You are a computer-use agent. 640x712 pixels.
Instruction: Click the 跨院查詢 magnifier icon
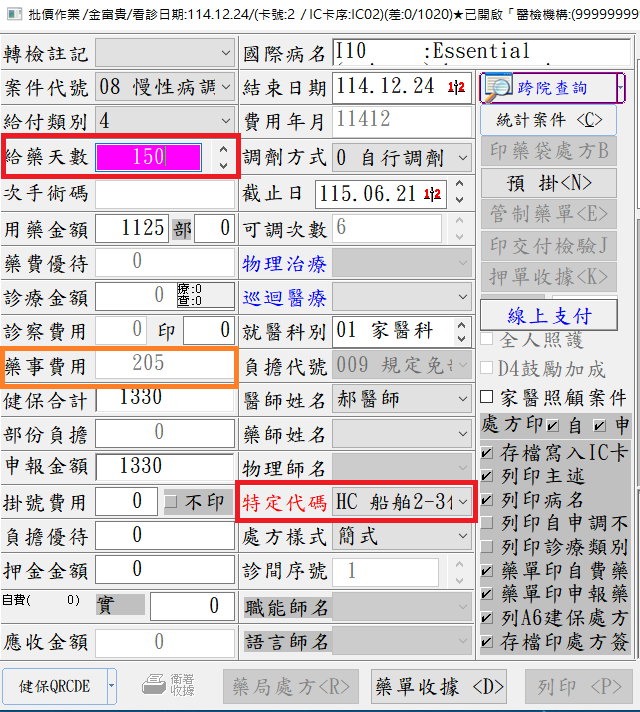(497, 88)
